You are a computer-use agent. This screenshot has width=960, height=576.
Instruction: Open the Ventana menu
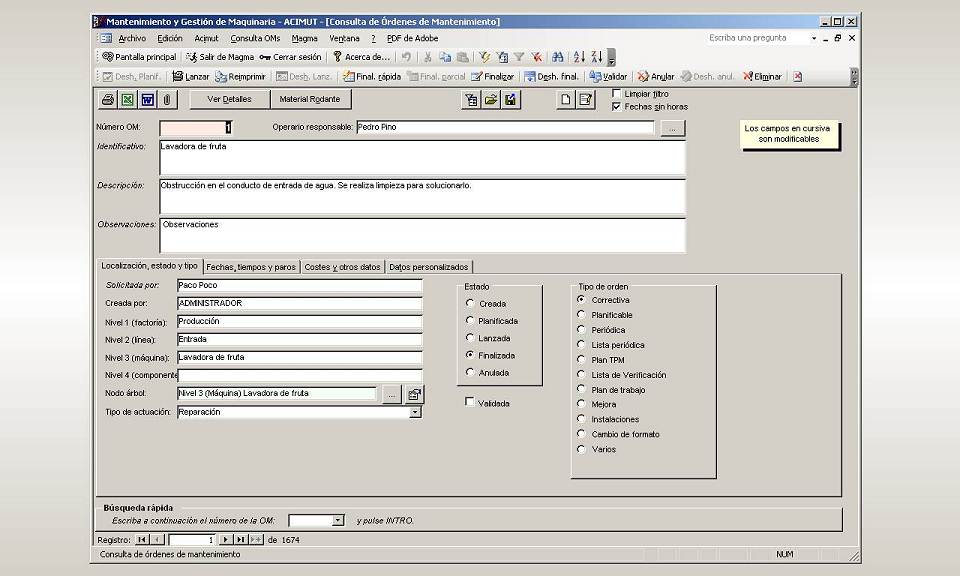[x=344, y=38]
